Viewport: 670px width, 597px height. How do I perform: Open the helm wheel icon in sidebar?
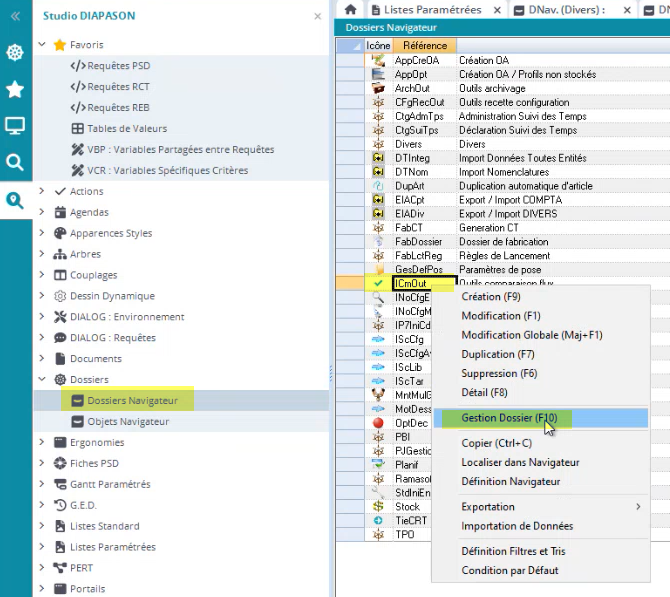(15, 53)
